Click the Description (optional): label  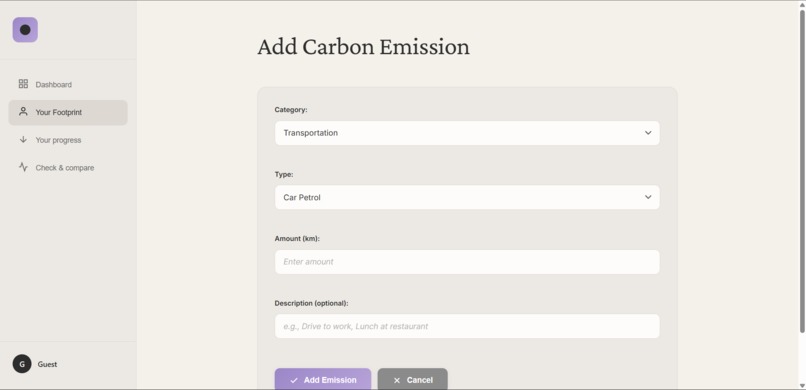[x=312, y=303]
